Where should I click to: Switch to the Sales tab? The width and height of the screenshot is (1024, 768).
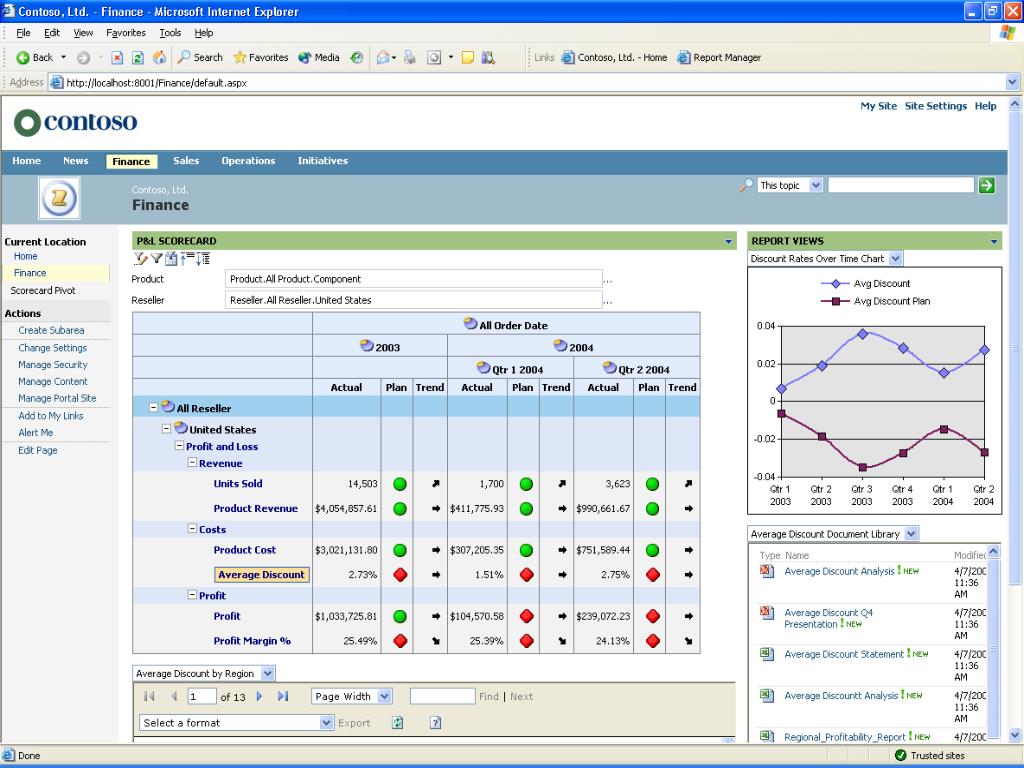(x=186, y=161)
